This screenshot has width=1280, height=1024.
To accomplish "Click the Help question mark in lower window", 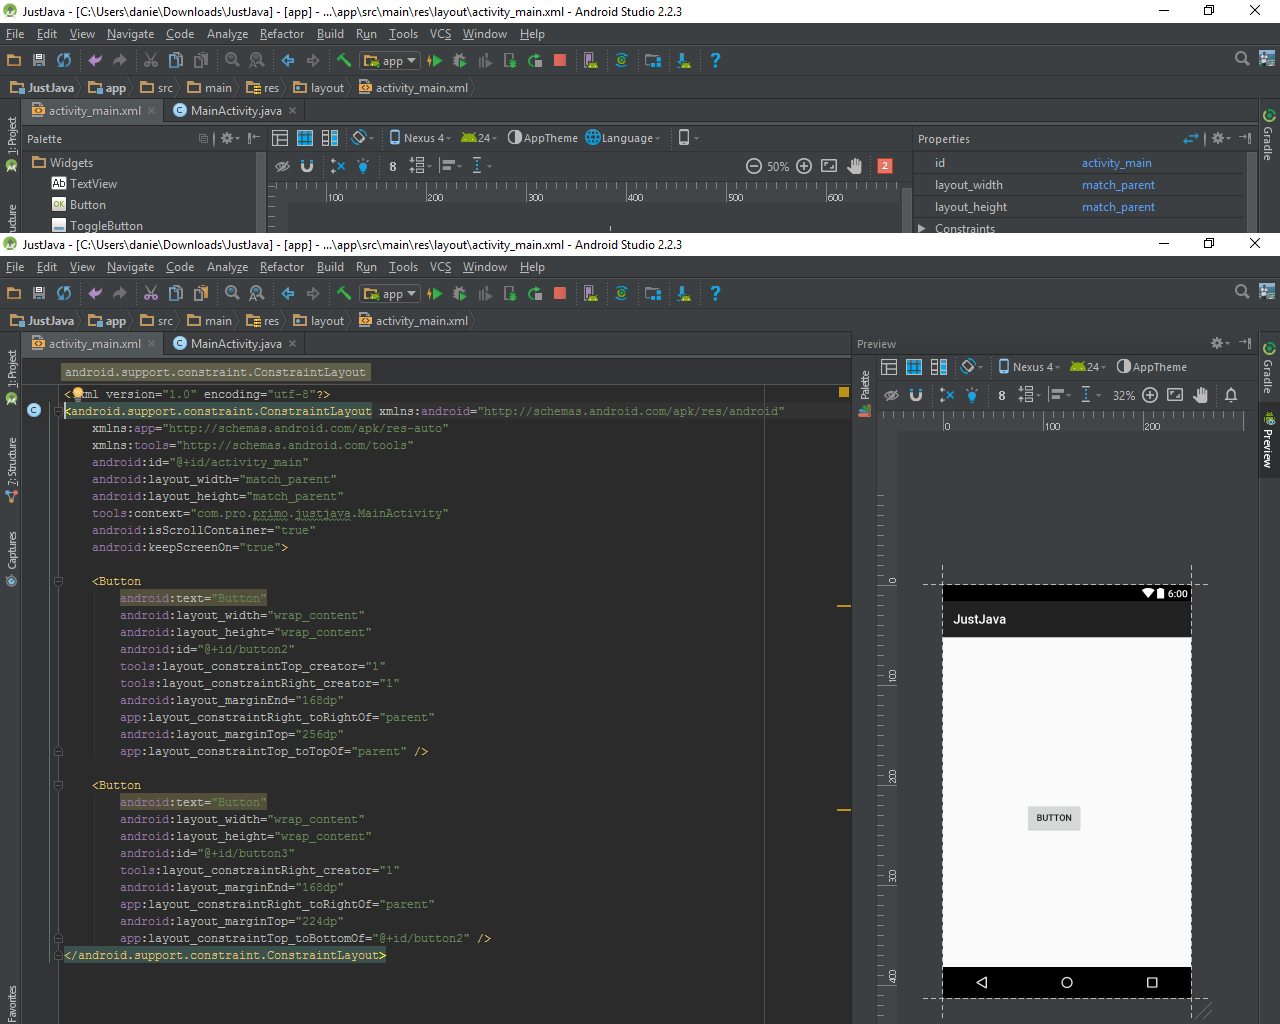I will tap(715, 293).
